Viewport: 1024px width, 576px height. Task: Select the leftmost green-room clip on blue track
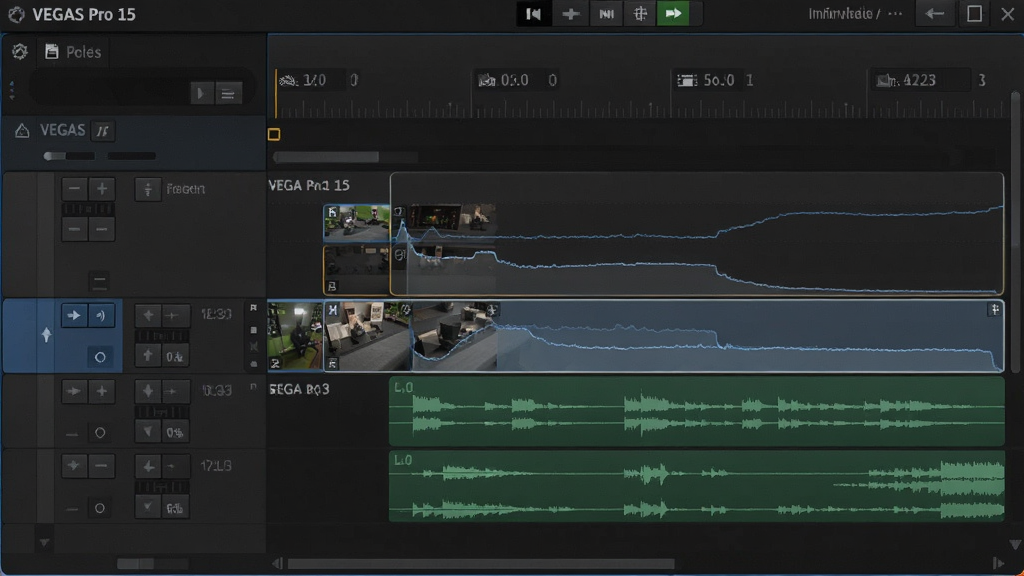coord(295,336)
